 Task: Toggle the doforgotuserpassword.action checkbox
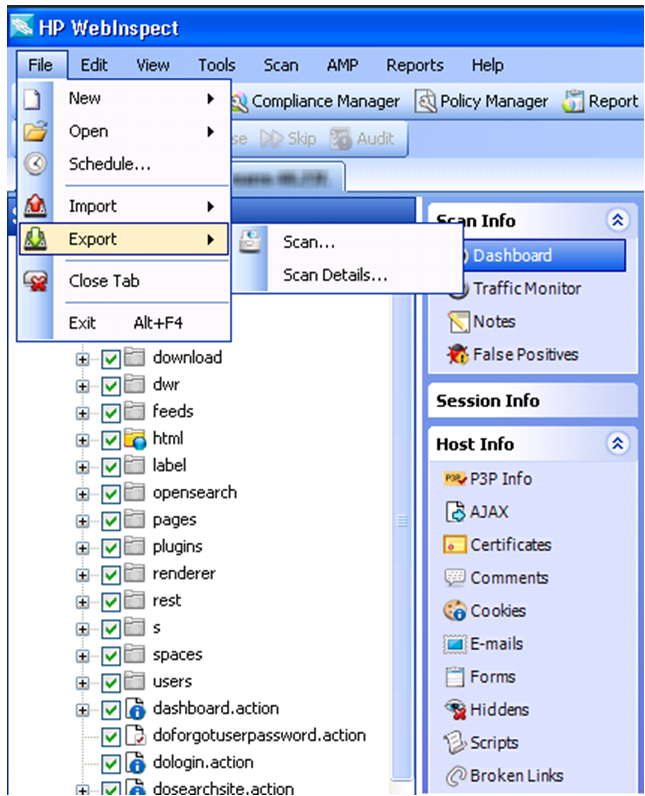(111, 737)
